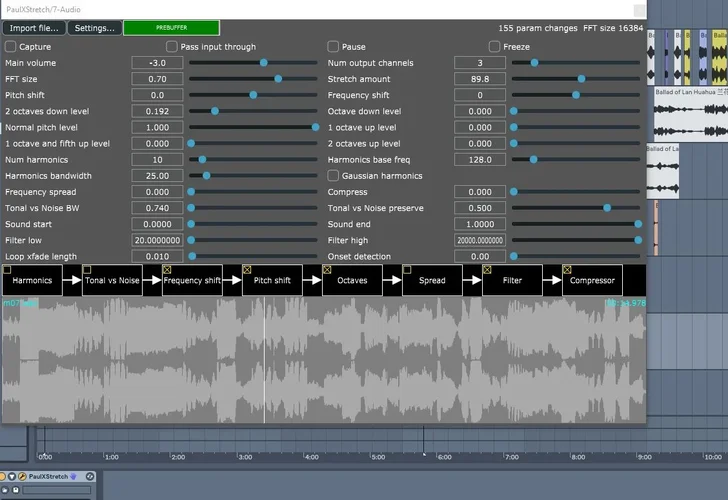Image resolution: width=728 pixels, height=500 pixels.
Task: Click the Filter high value field
Action: [480, 240]
